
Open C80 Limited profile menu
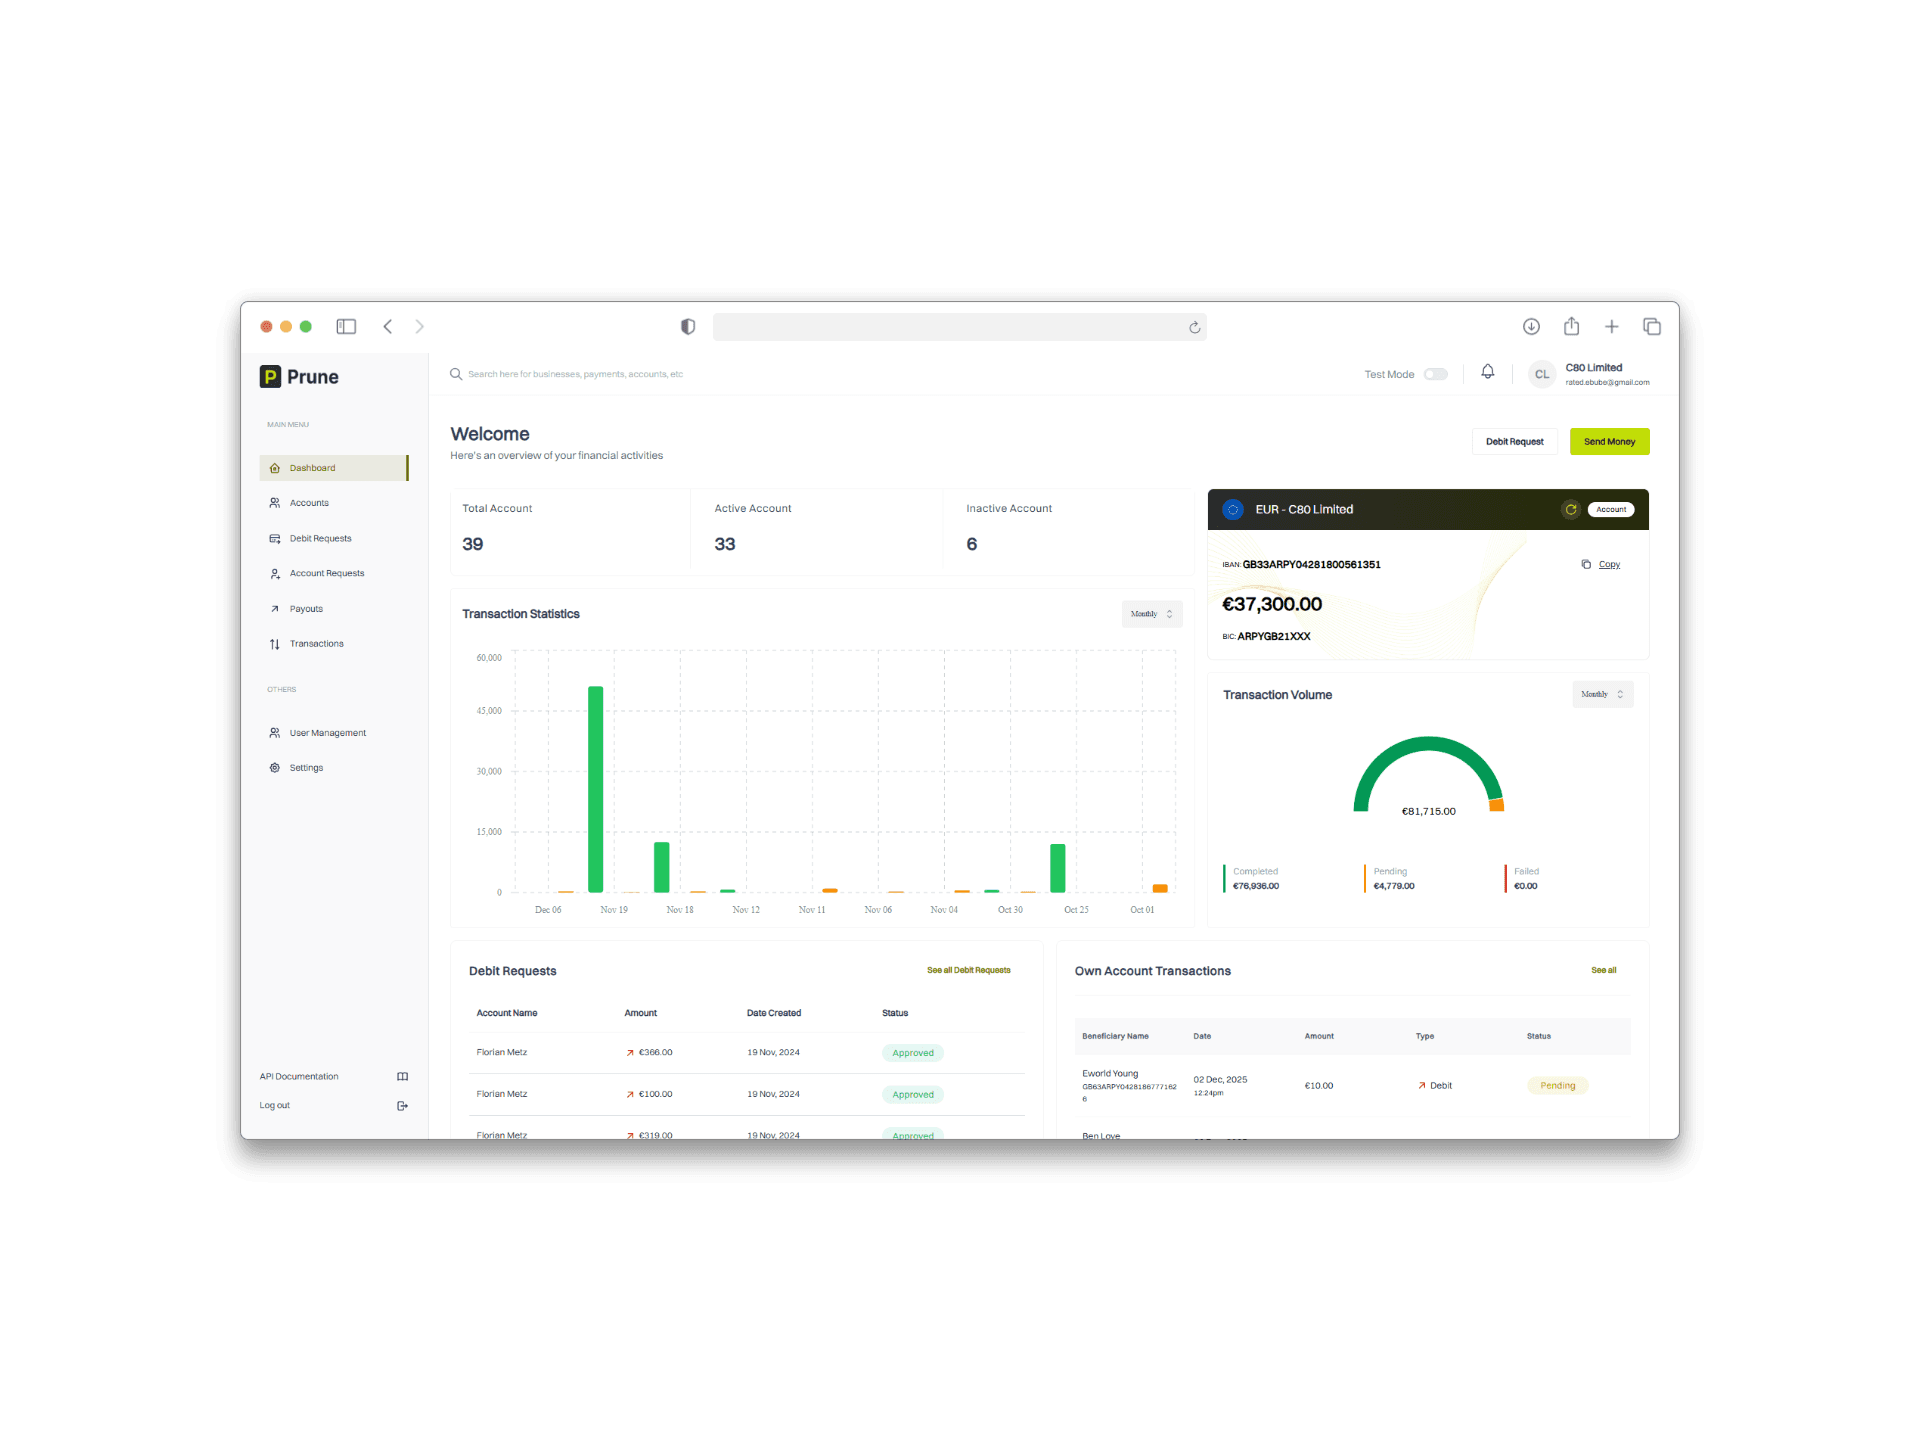coord(1590,374)
